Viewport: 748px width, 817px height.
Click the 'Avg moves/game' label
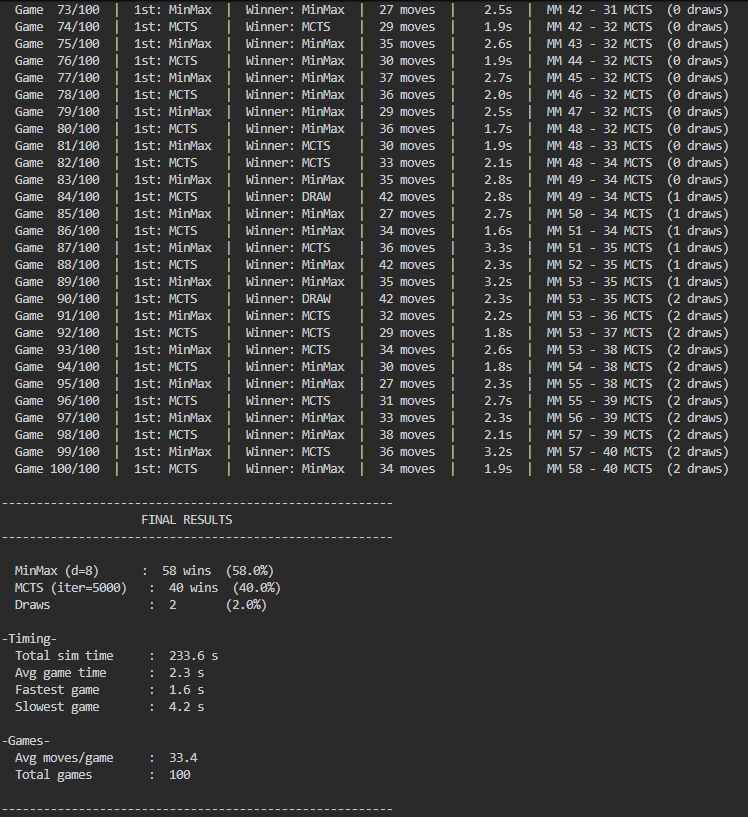coord(64,758)
